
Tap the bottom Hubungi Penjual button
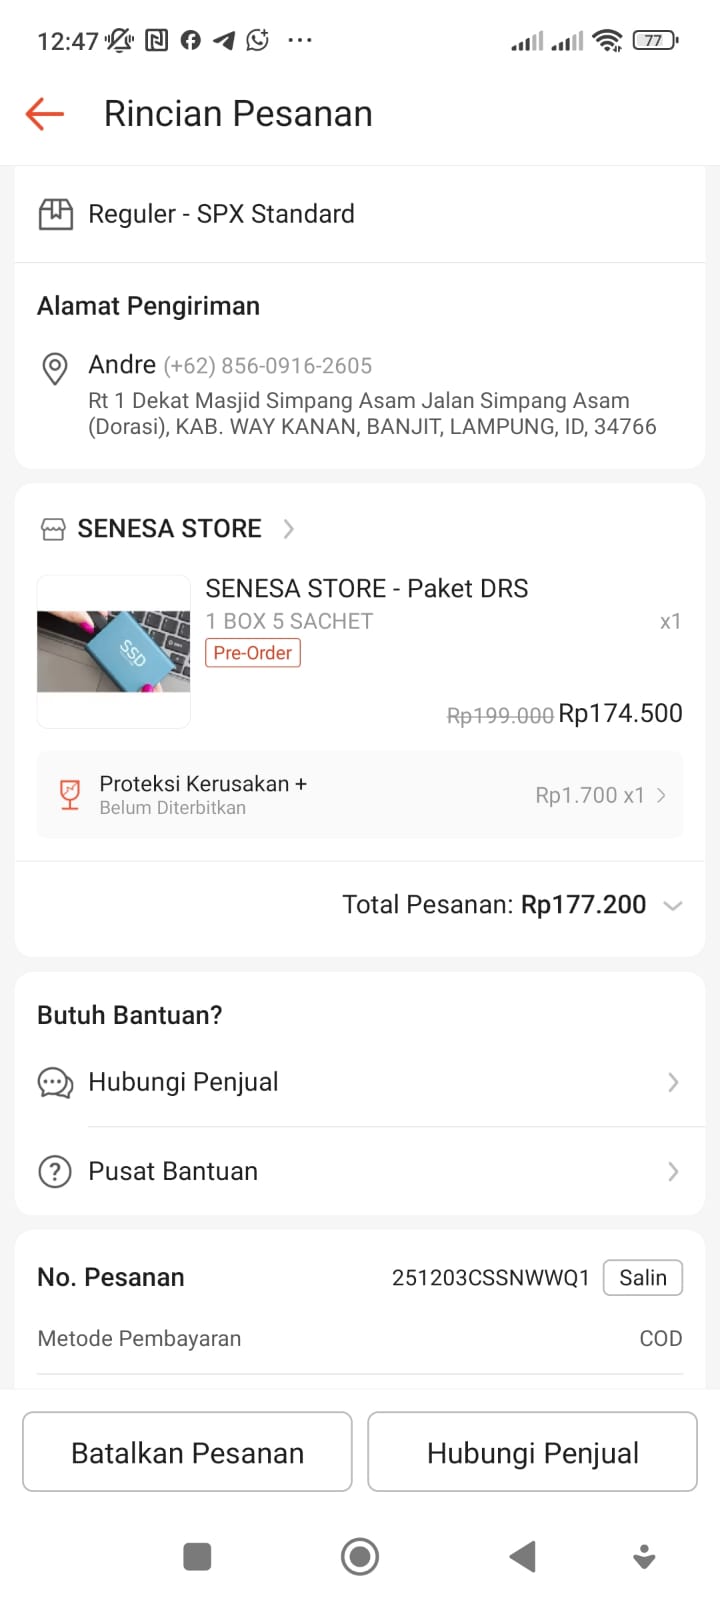click(532, 1452)
